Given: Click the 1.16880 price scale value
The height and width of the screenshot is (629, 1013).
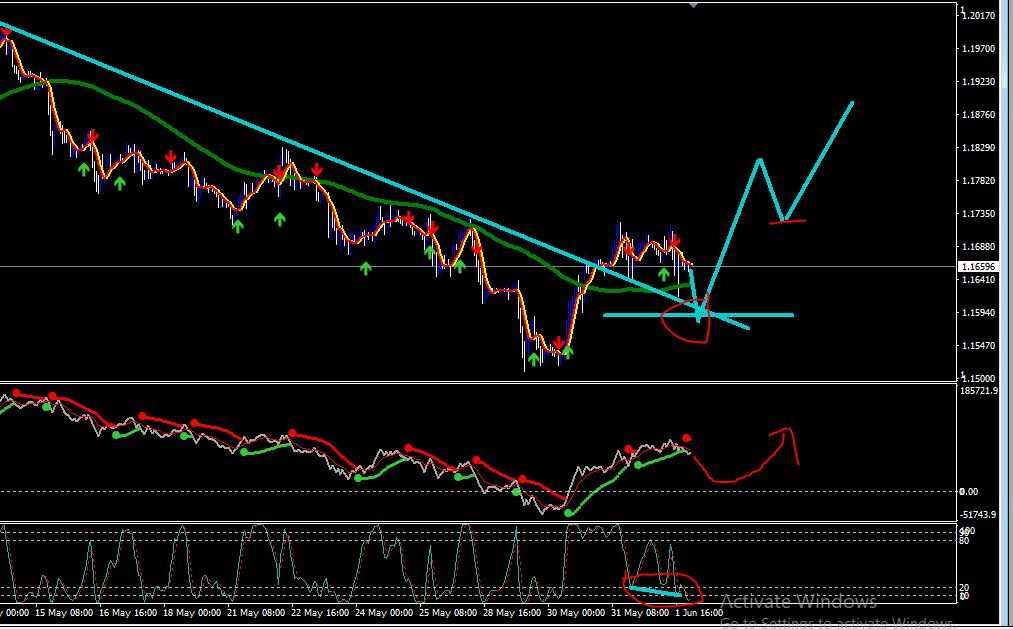Looking at the screenshot, I should point(979,246).
